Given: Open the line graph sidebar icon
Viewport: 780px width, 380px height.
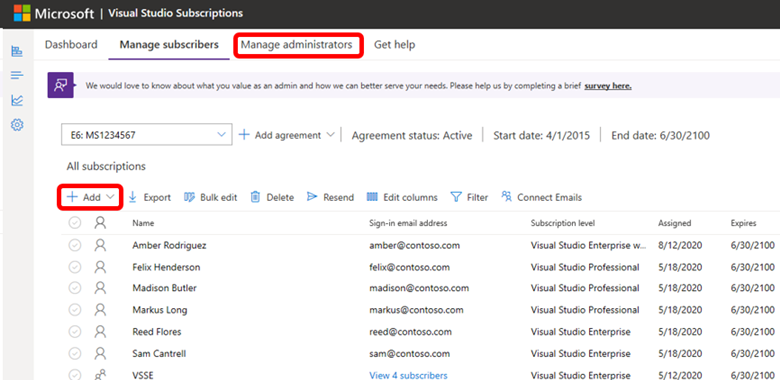Looking at the screenshot, I should 17,100.
